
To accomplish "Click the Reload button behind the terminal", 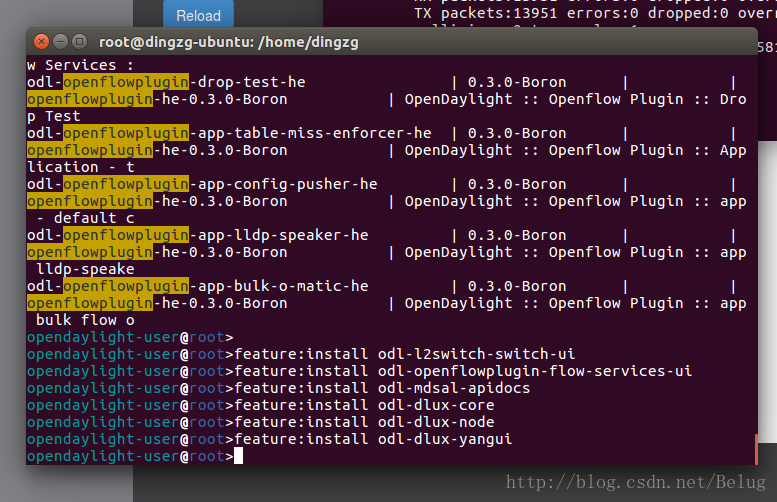I will click(x=198, y=15).
